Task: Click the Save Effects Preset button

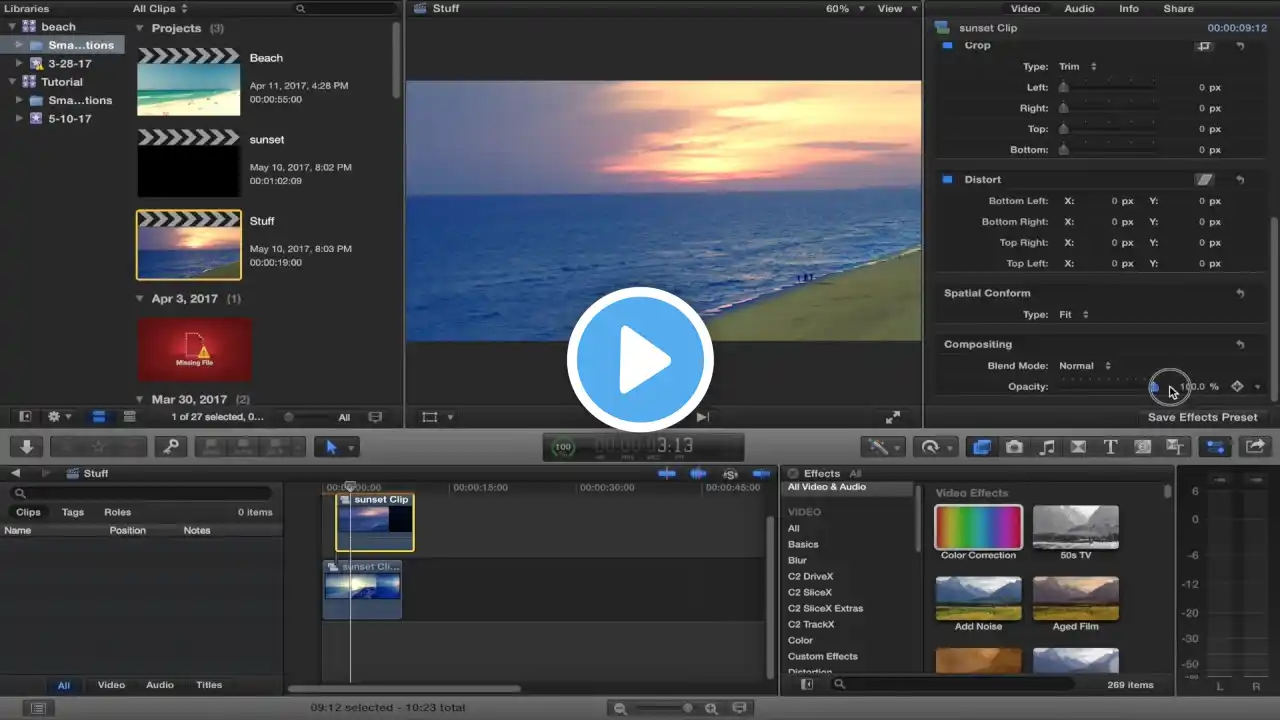Action: pos(1202,417)
